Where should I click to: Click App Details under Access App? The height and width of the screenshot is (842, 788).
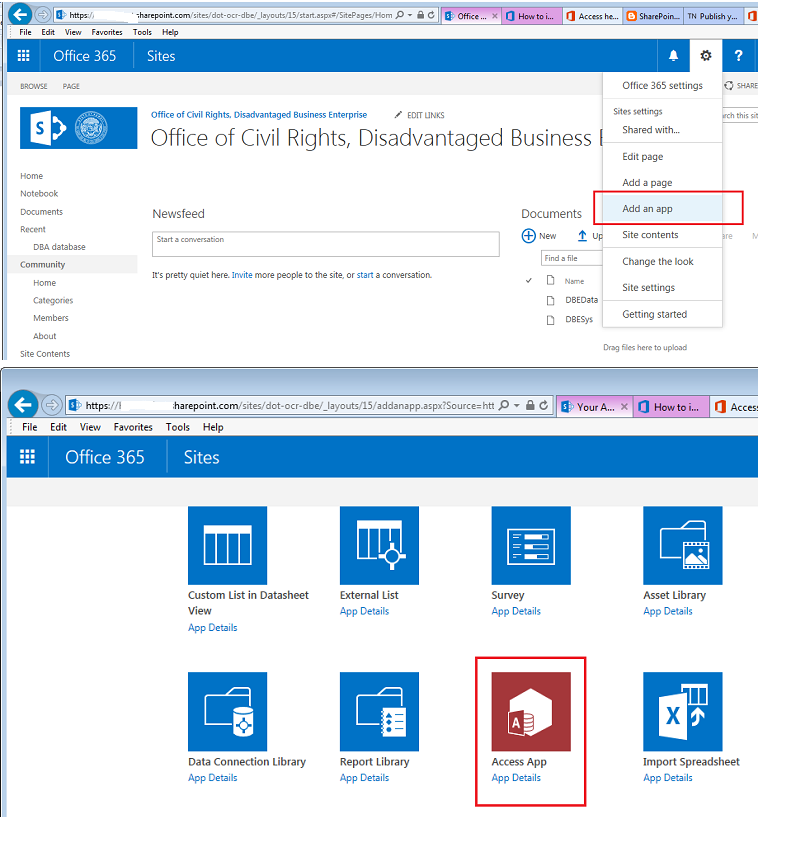point(516,778)
